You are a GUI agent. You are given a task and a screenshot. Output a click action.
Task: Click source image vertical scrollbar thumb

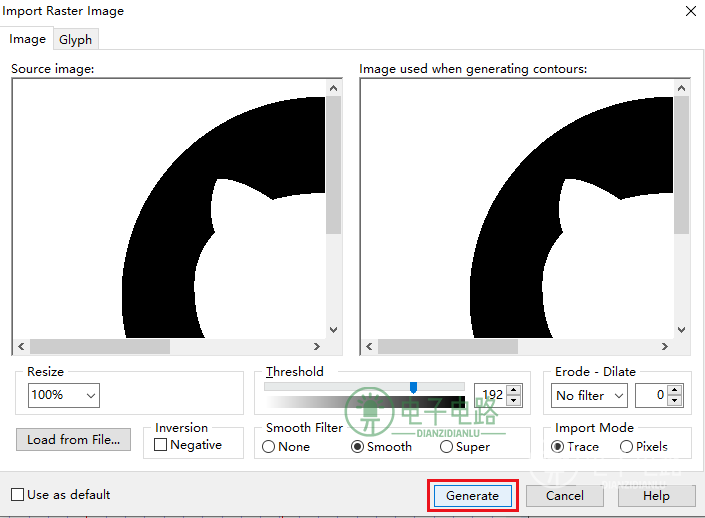[334, 165]
